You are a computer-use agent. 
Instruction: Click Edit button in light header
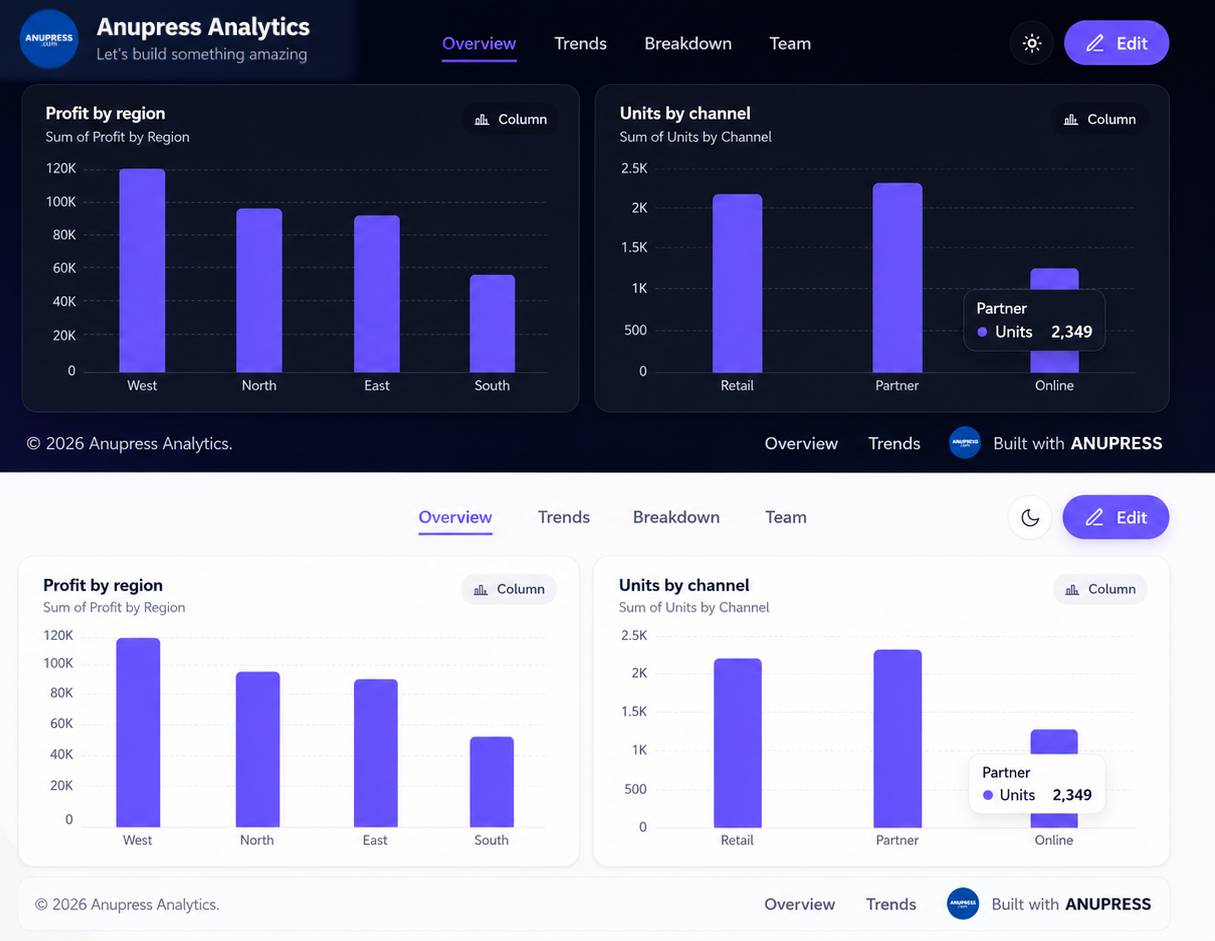(1115, 517)
